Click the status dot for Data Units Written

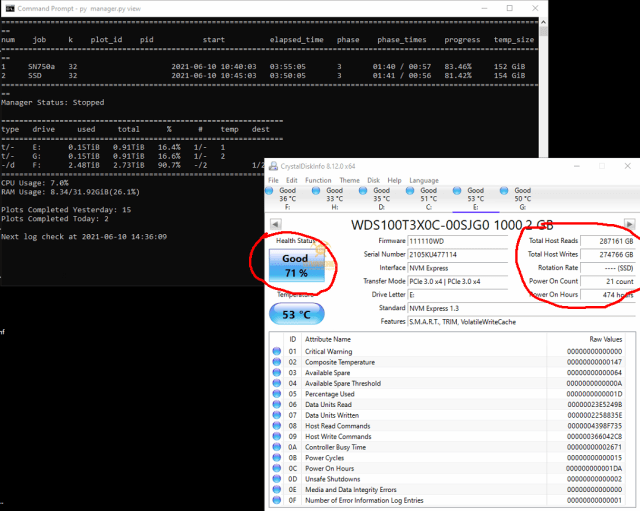click(277, 415)
